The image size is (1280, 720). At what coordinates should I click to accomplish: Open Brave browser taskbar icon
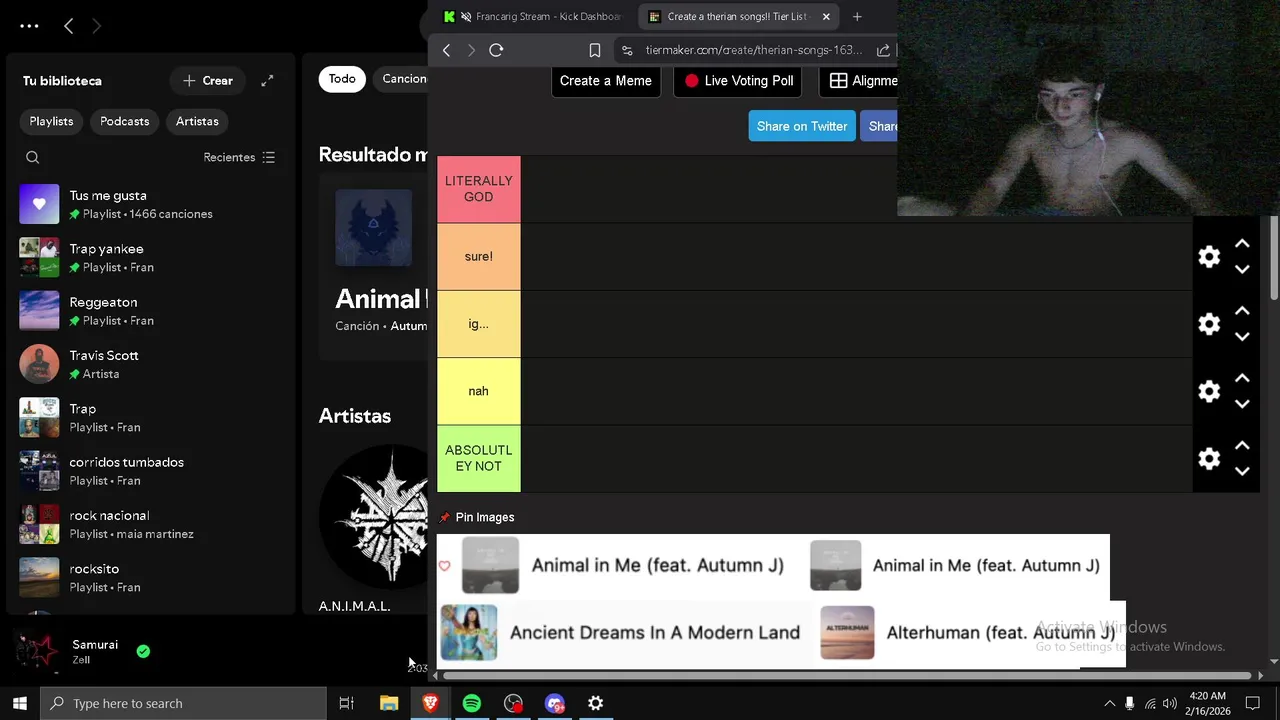431,703
